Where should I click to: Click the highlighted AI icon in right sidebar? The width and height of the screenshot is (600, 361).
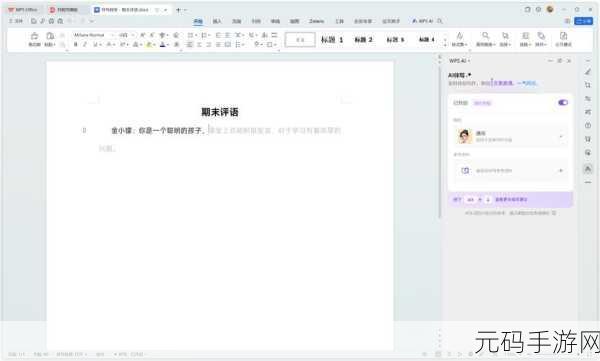pyautogui.click(x=588, y=168)
